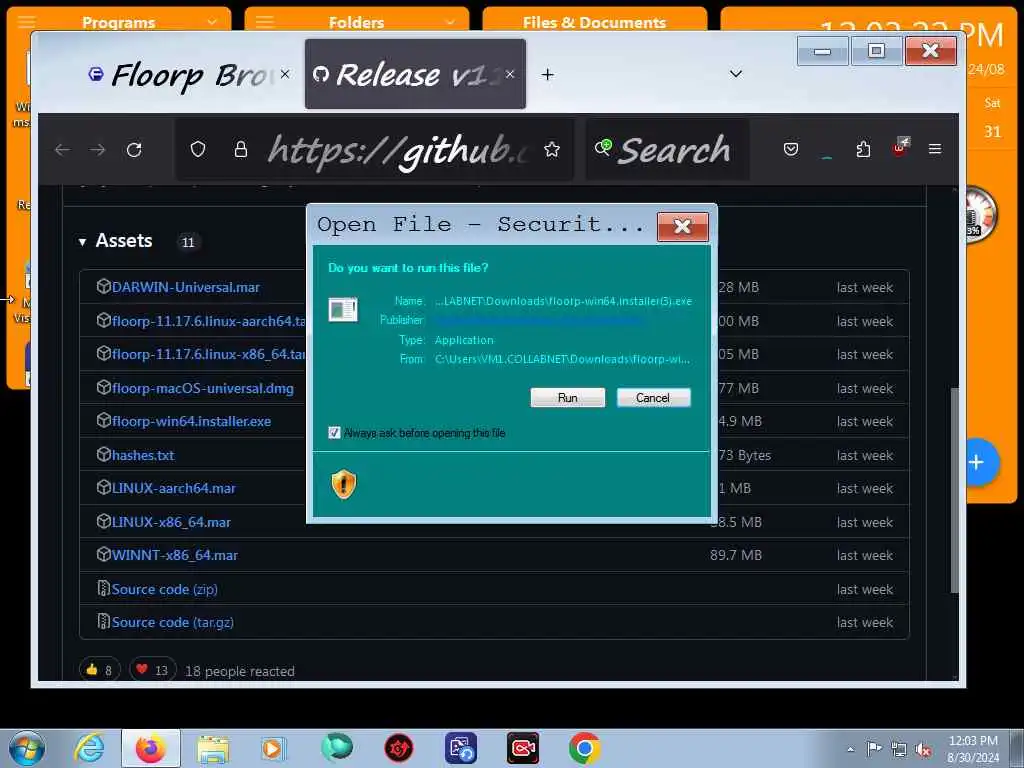Click the padlock site security icon
This screenshot has width=1024, height=768.
click(x=241, y=150)
